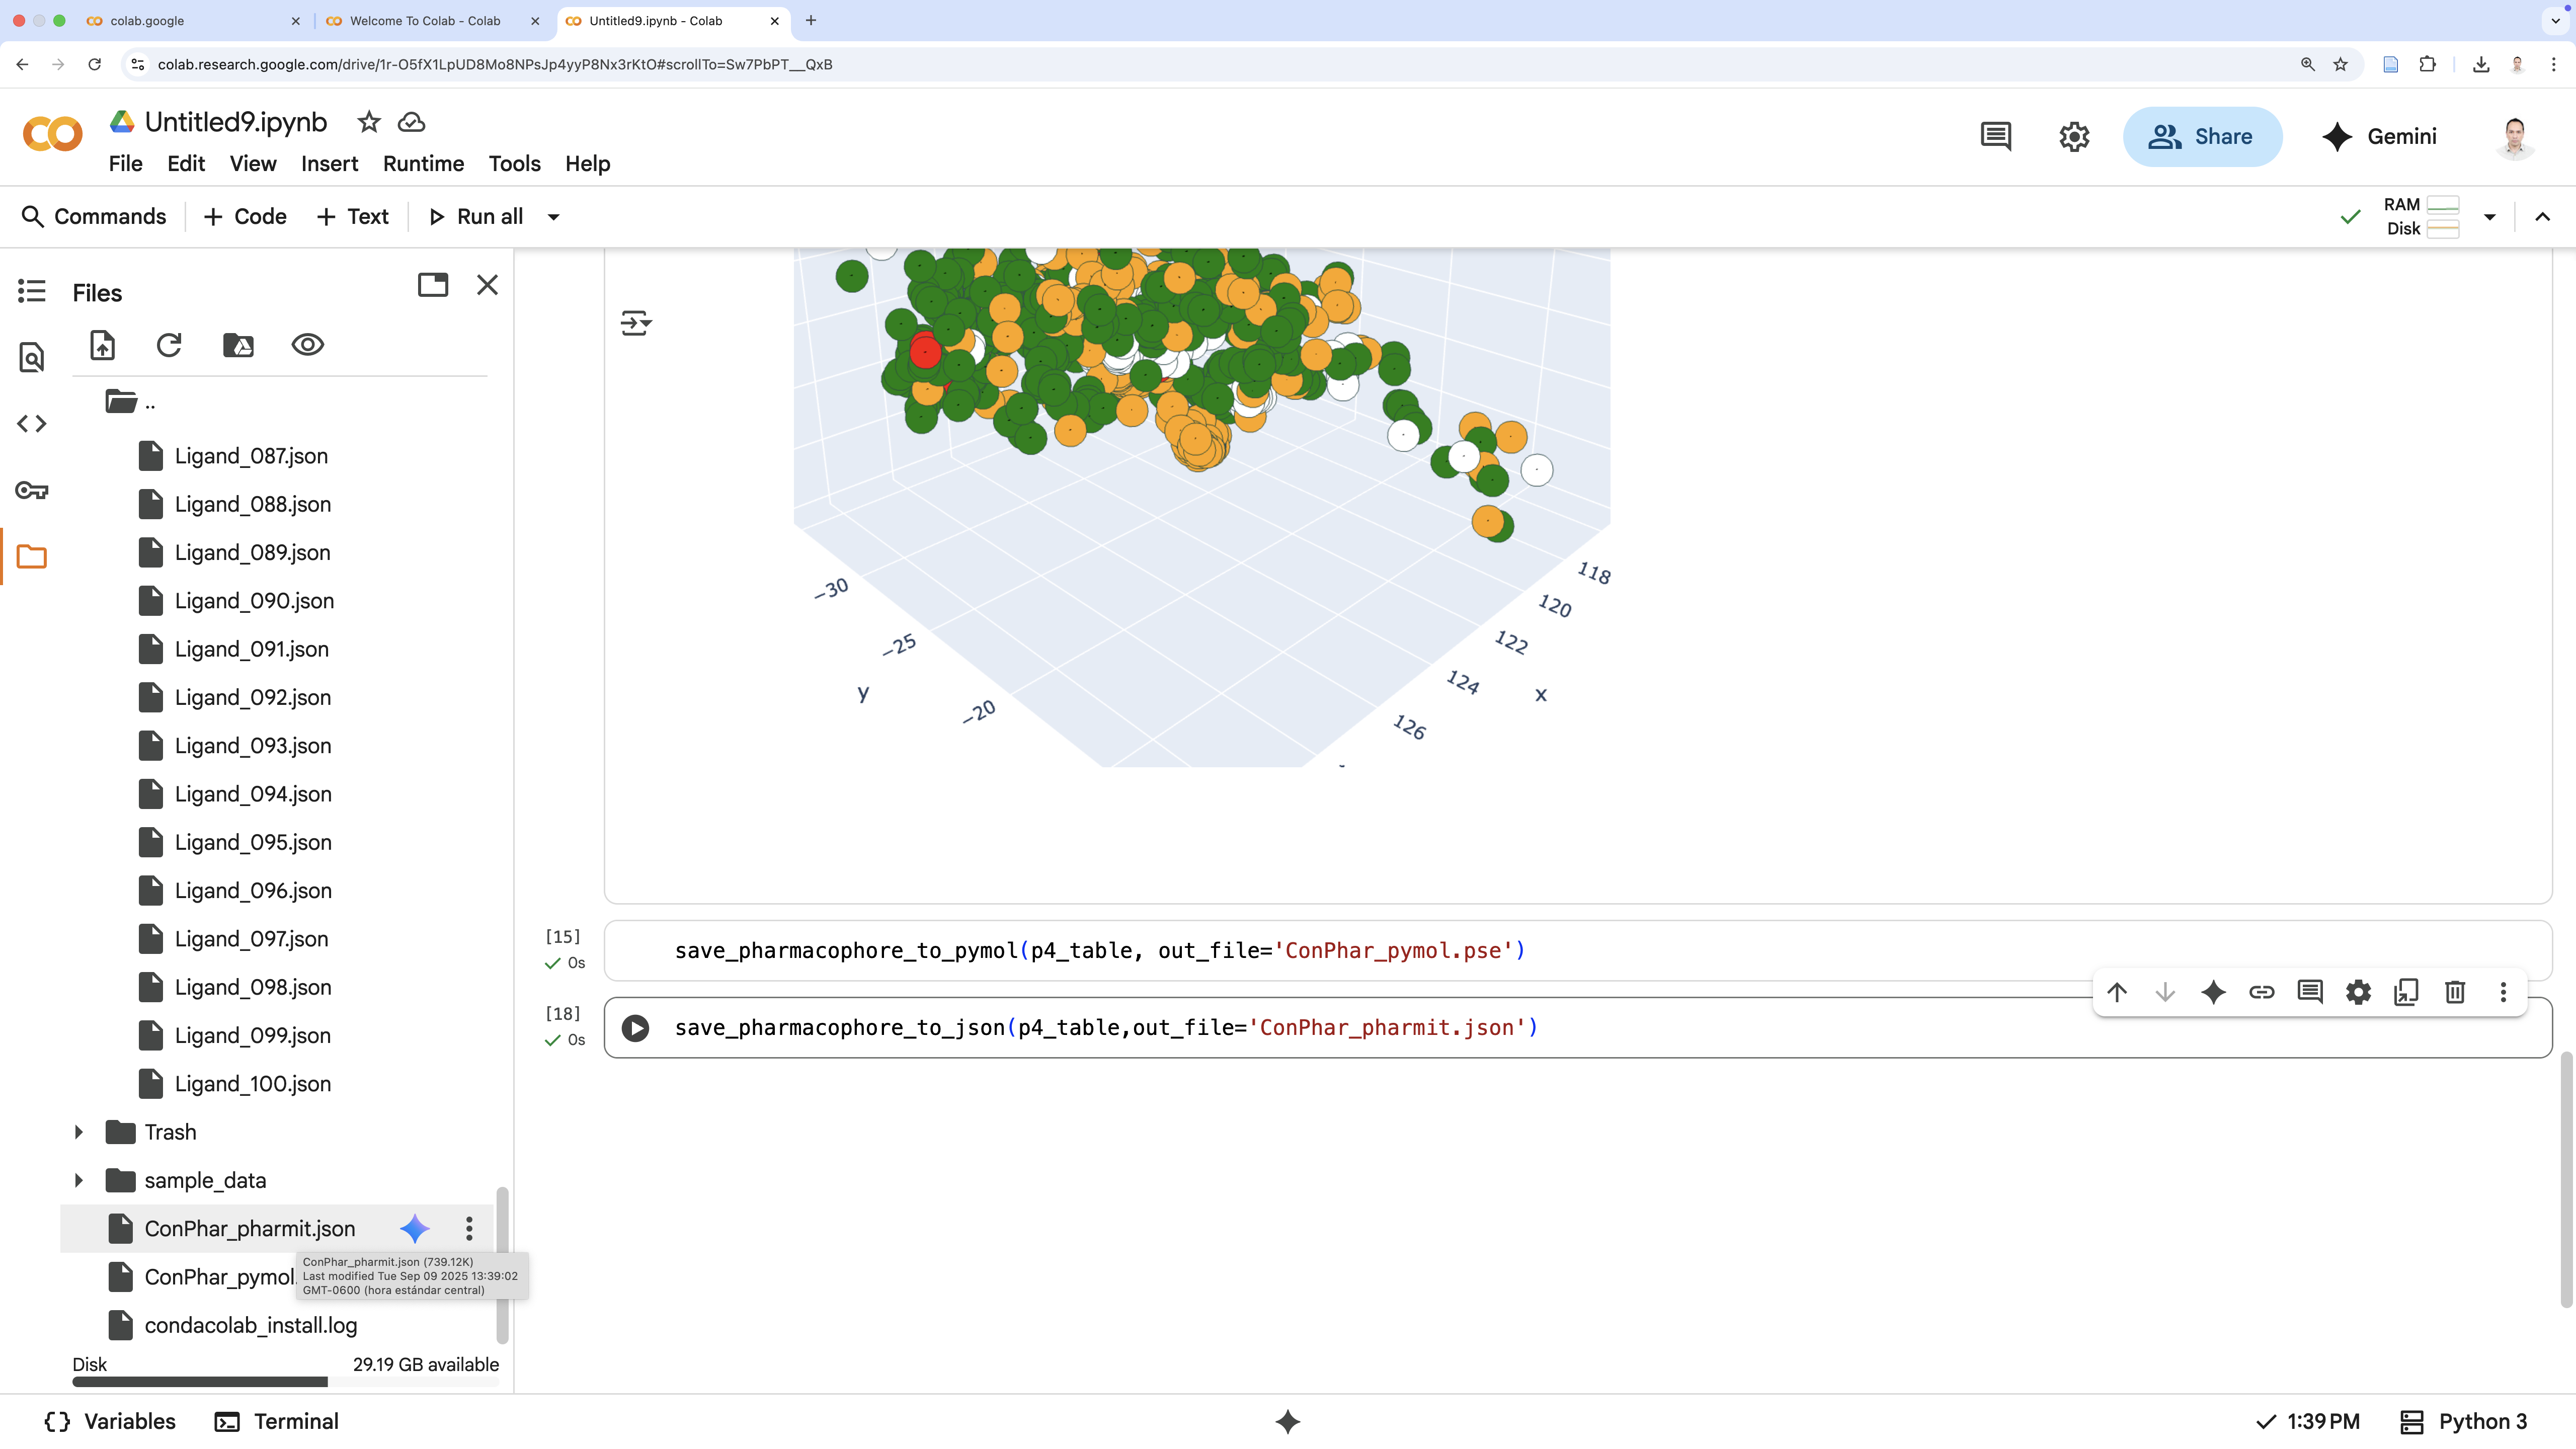Open cell editor settings gear icon
2576x1449 pixels.
click(x=2358, y=992)
